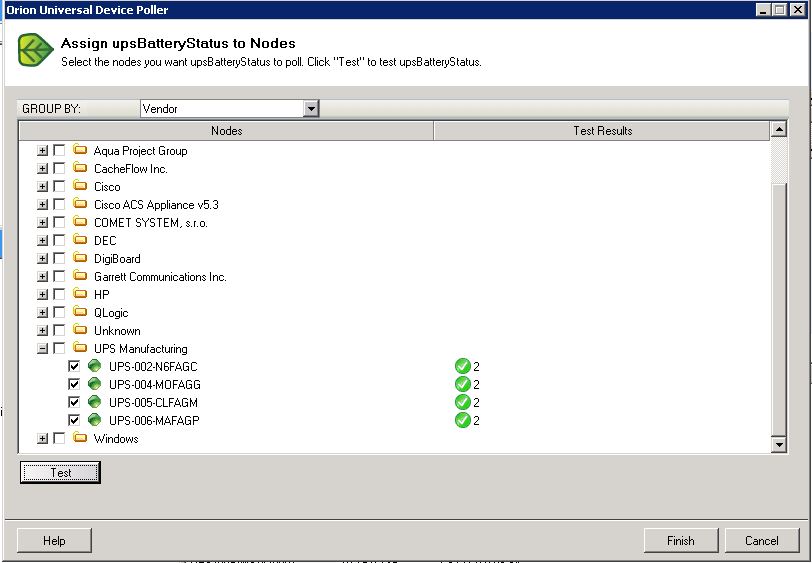Click the Cisco ACS Appliance v5.3 folder icon
The width and height of the screenshot is (812, 563).
point(80,204)
